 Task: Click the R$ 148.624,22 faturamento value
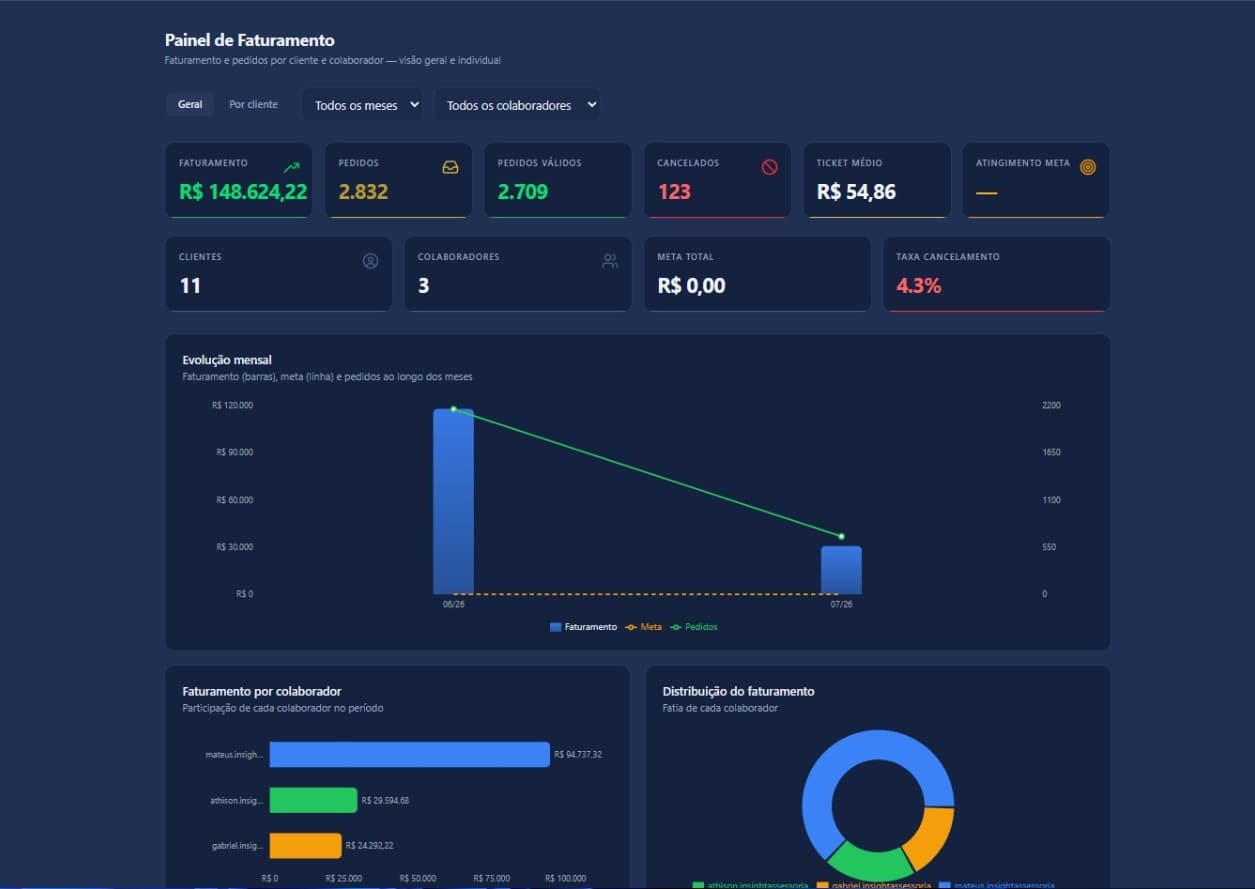[x=243, y=192]
